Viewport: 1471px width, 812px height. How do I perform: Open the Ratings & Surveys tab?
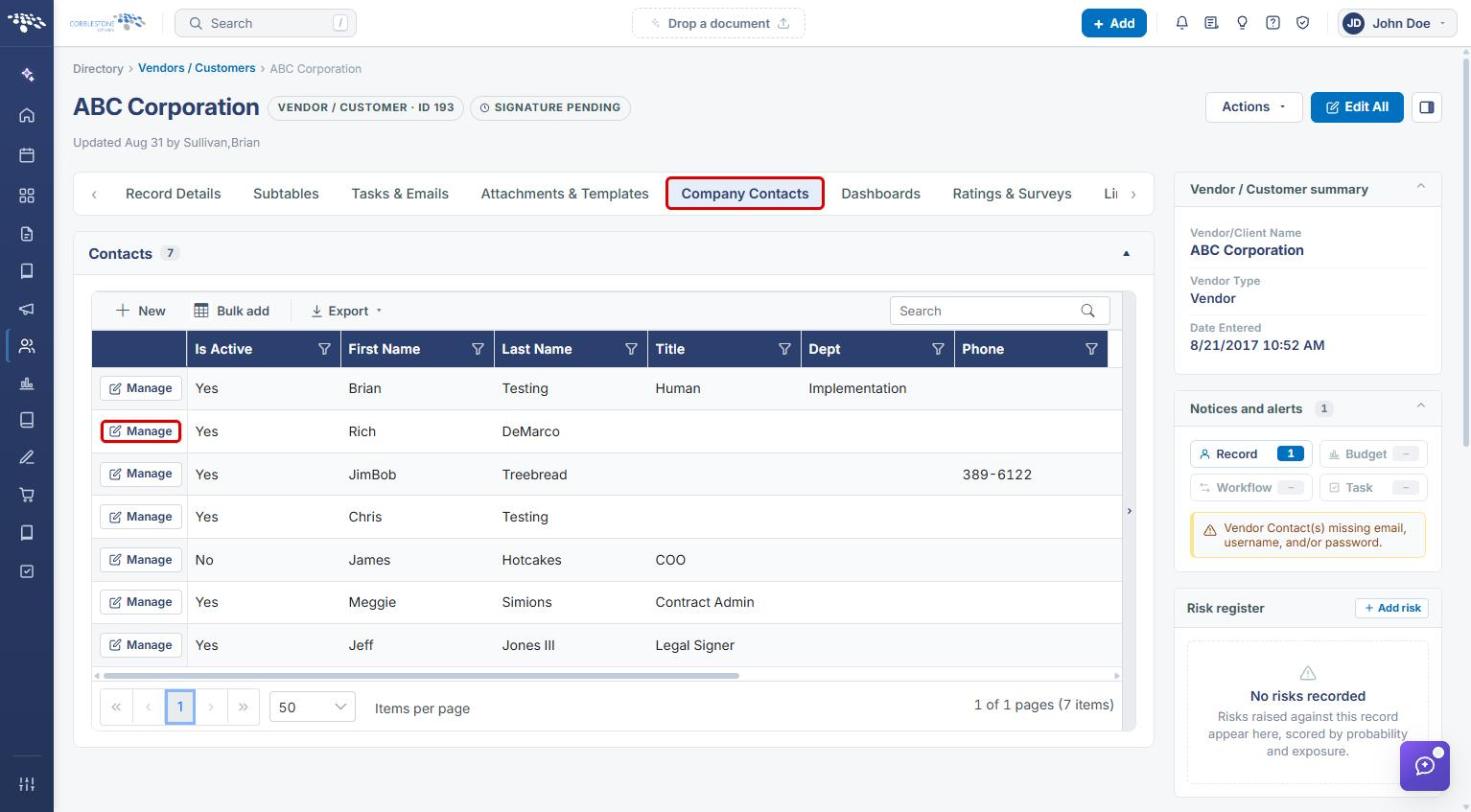click(1012, 194)
